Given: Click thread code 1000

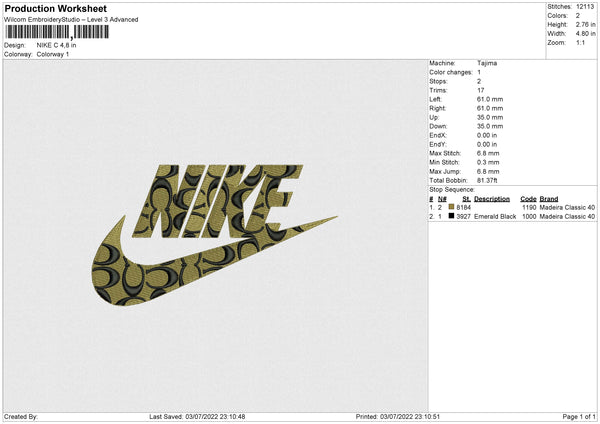Looking at the screenshot, I should (x=529, y=217).
